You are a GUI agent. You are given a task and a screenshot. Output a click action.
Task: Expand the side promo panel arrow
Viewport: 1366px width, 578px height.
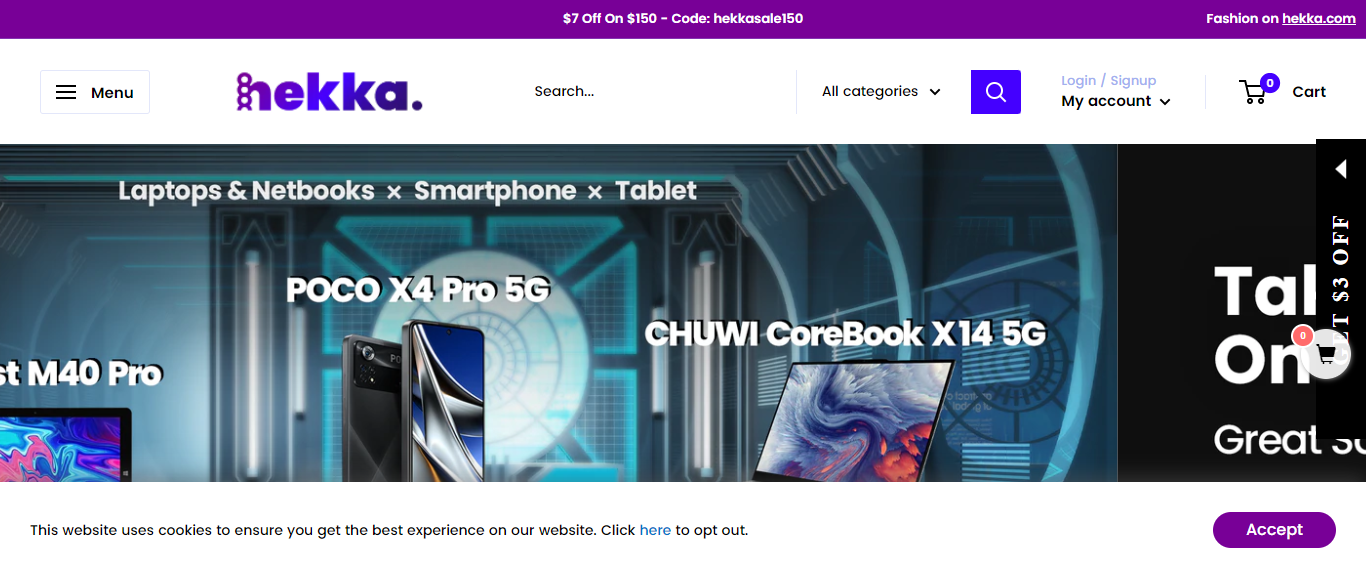point(1341,169)
